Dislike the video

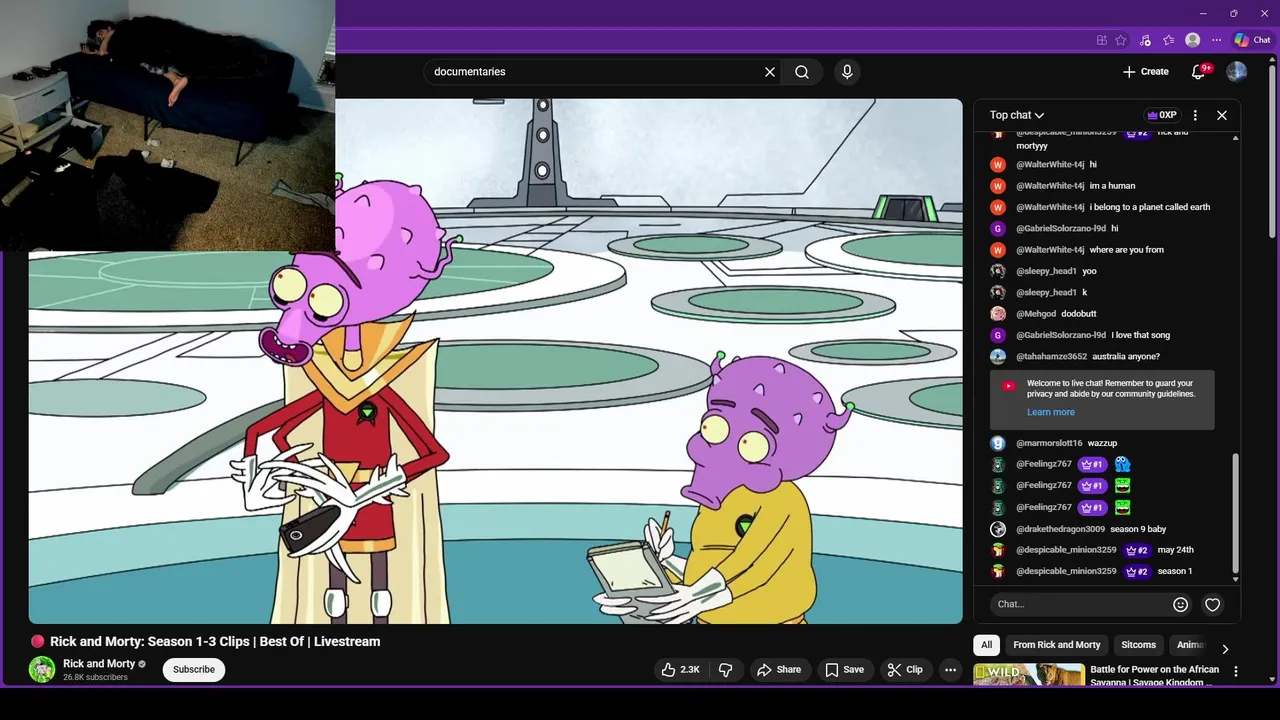point(727,670)
